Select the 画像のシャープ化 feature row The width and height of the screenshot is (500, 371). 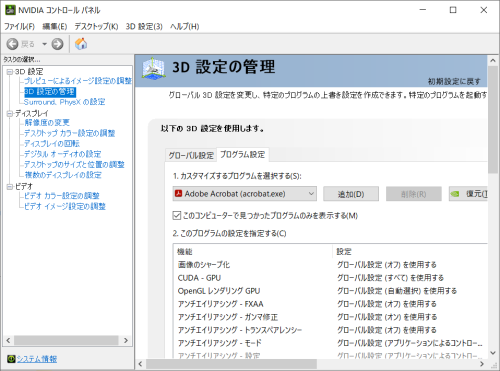coord(330,265)
